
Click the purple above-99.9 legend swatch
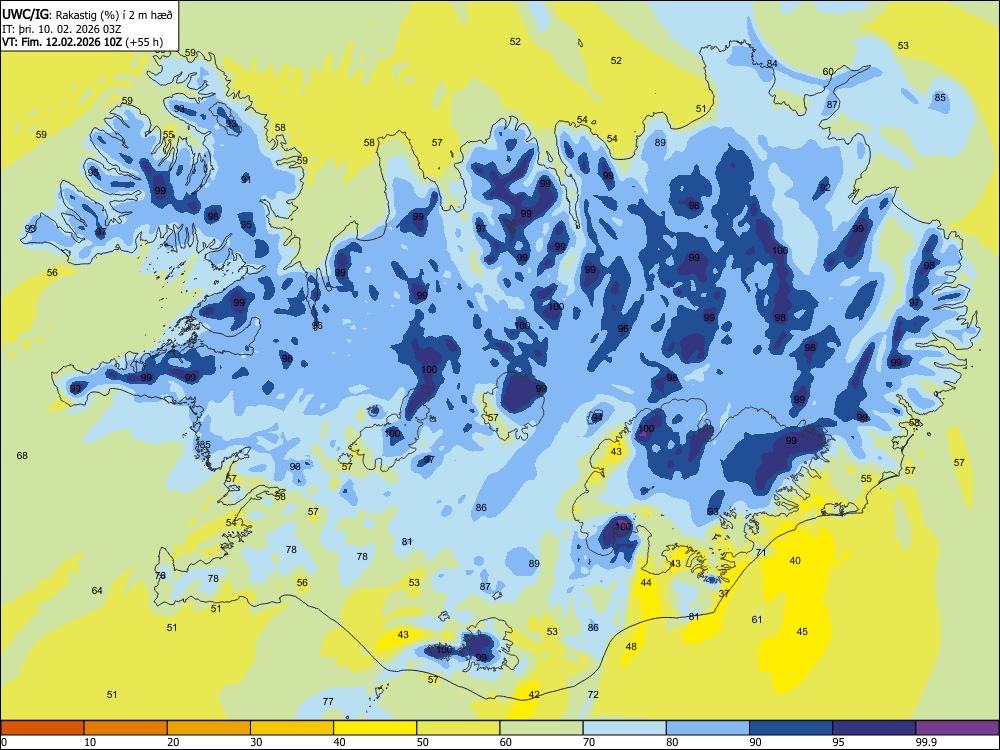tap(957, 728)
